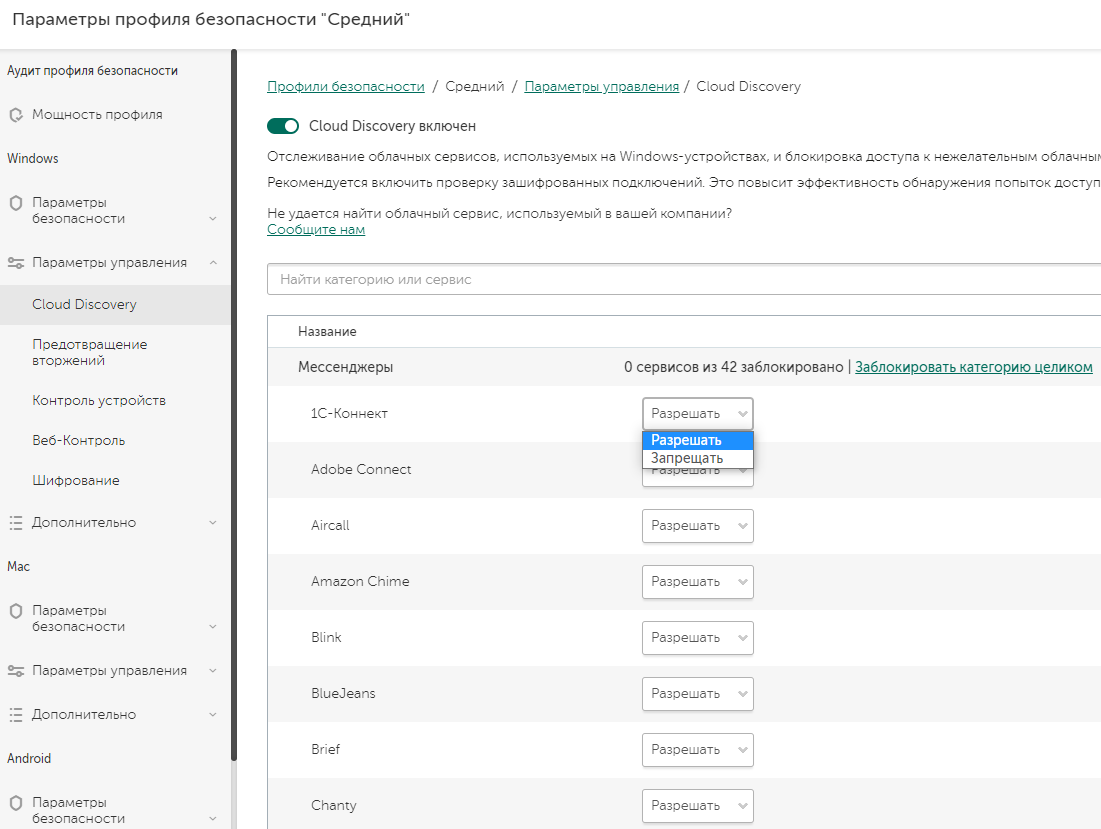This screenshot has width=1101, height=829.
Task: Click the Заблокировать категорию целиком link
Action: point(974,367)
